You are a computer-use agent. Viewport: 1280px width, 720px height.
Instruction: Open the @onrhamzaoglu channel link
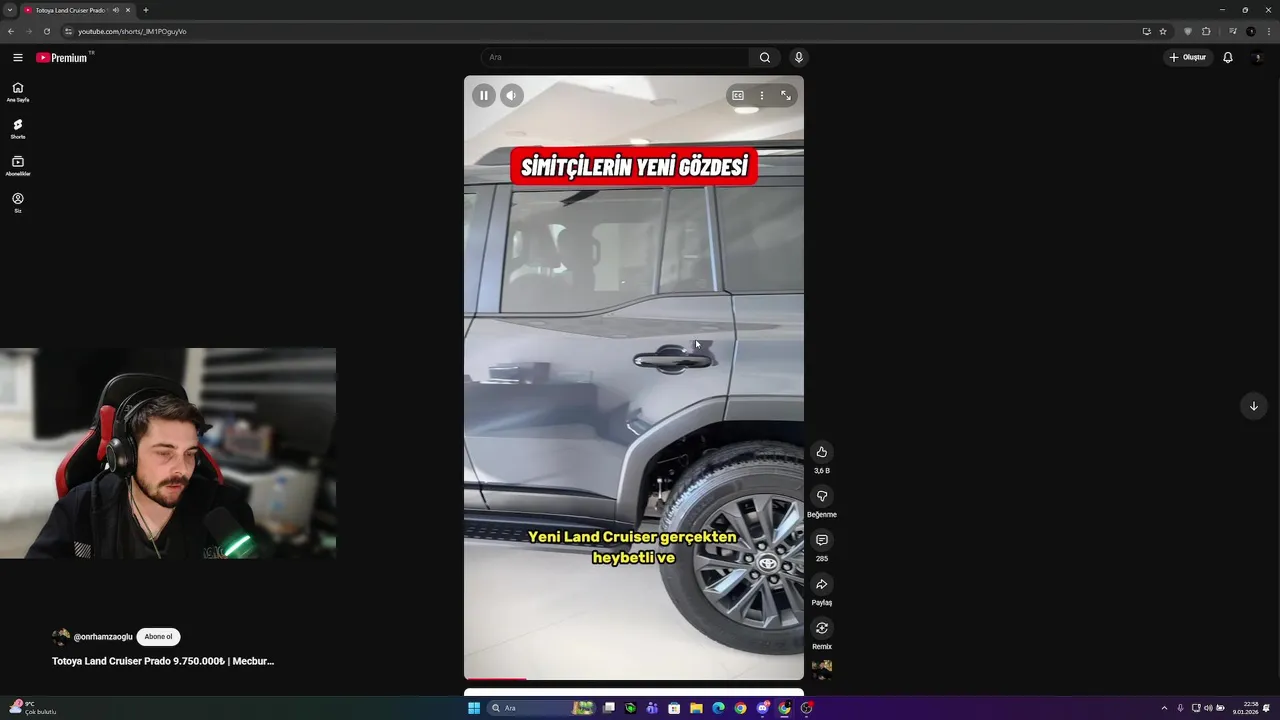[x=103, y=637]
